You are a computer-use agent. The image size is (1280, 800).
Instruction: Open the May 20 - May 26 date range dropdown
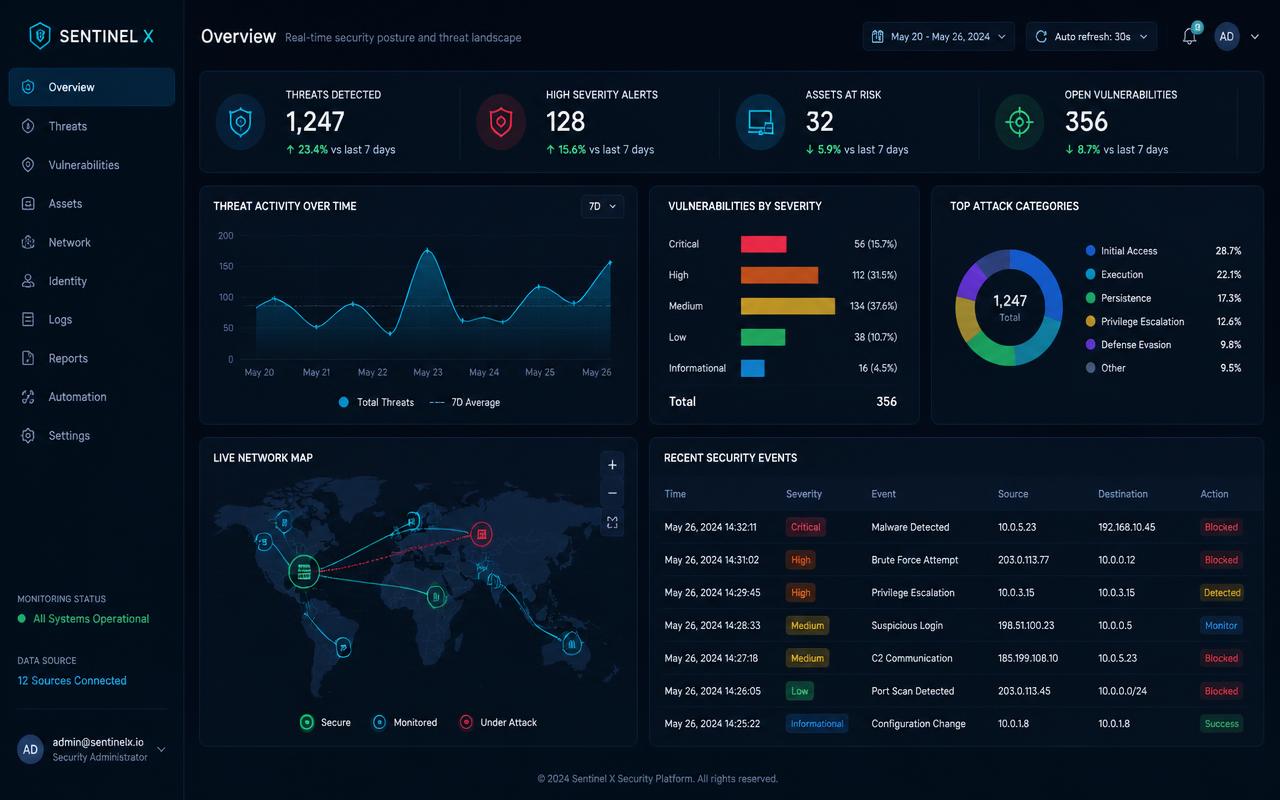click(x=939, y=37)
